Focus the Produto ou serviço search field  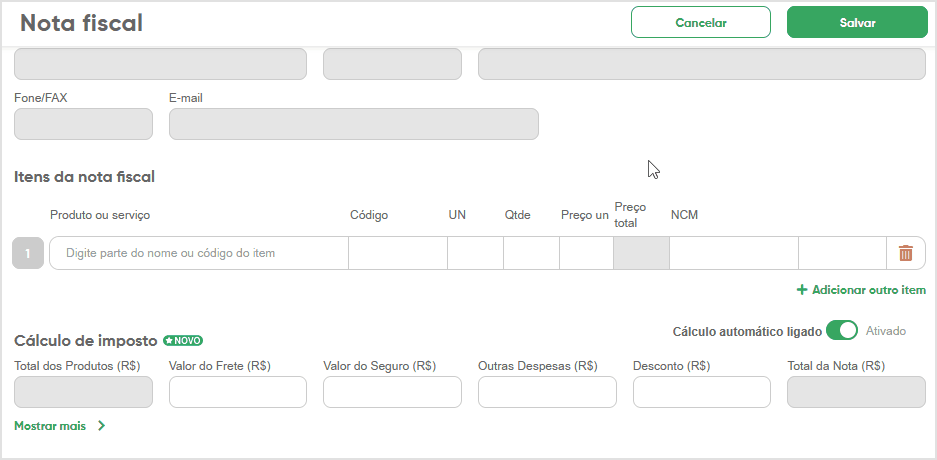pos(199,253)
